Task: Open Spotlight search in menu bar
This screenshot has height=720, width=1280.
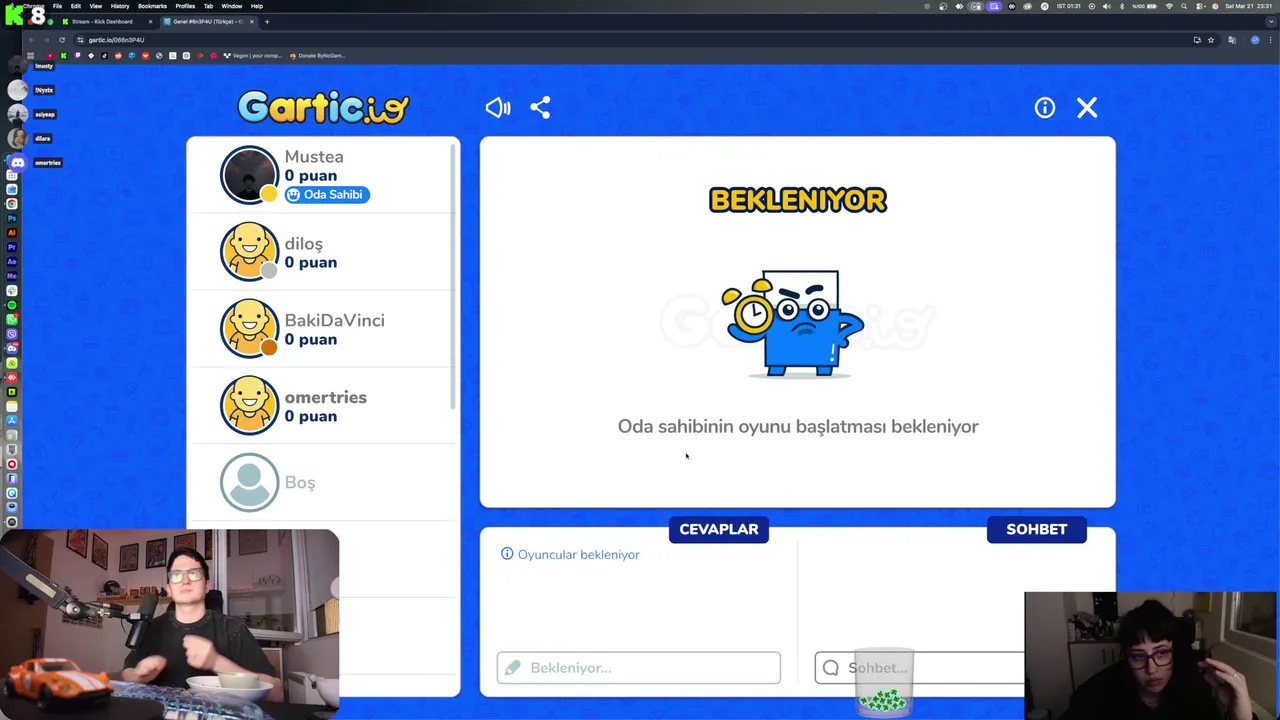Action: (1185, 6)
